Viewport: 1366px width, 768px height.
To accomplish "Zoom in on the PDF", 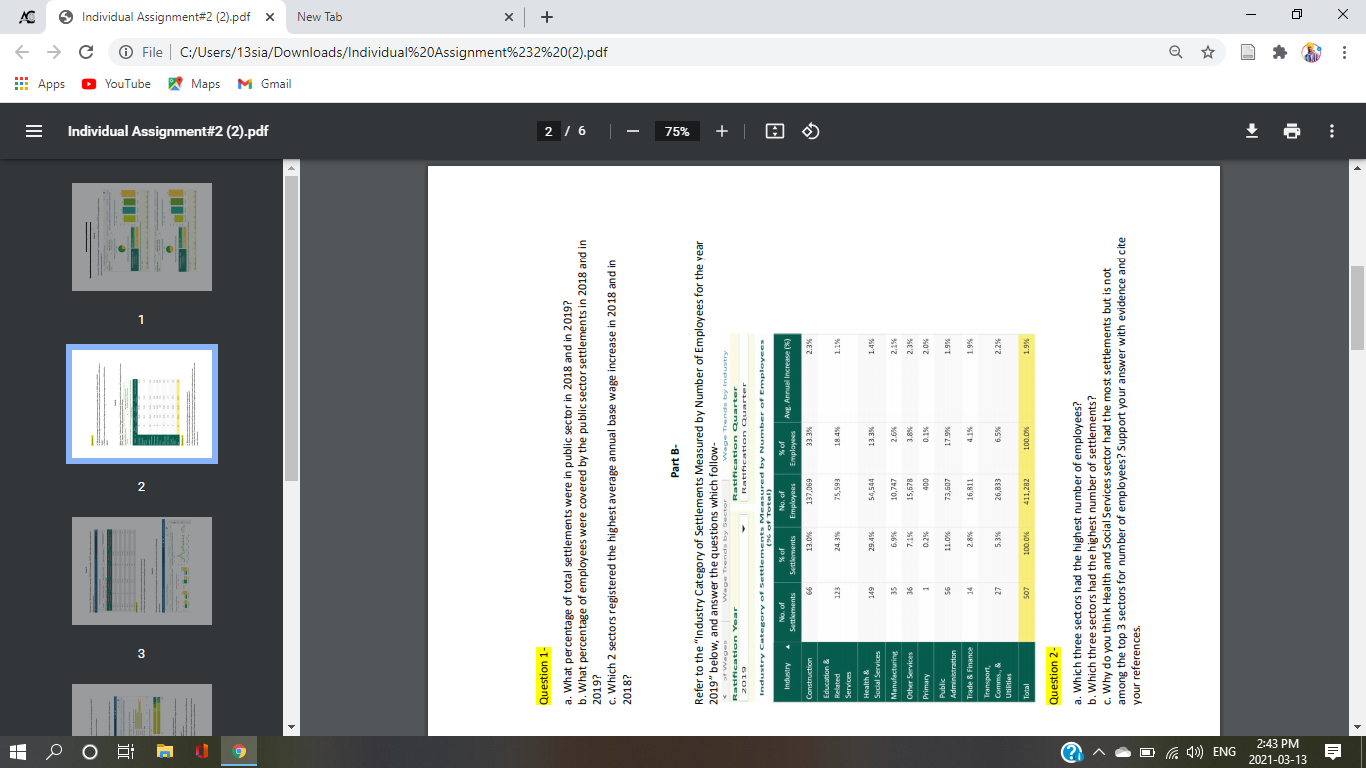I will pos(721,131).
